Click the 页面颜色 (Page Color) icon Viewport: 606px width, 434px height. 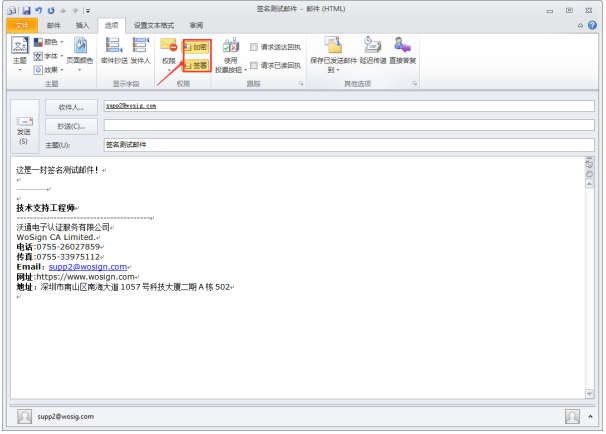(80, 50)
